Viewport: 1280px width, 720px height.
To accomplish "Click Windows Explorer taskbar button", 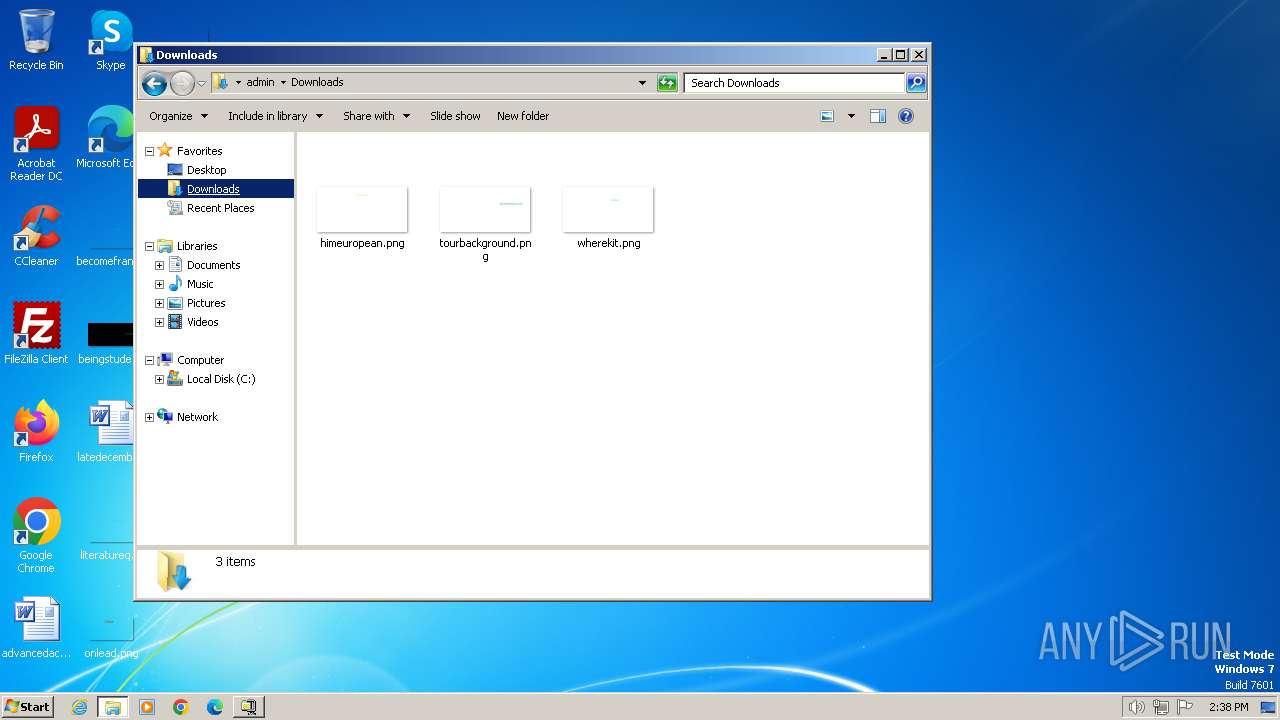I will pyautogui.click(x=113, y=707).
